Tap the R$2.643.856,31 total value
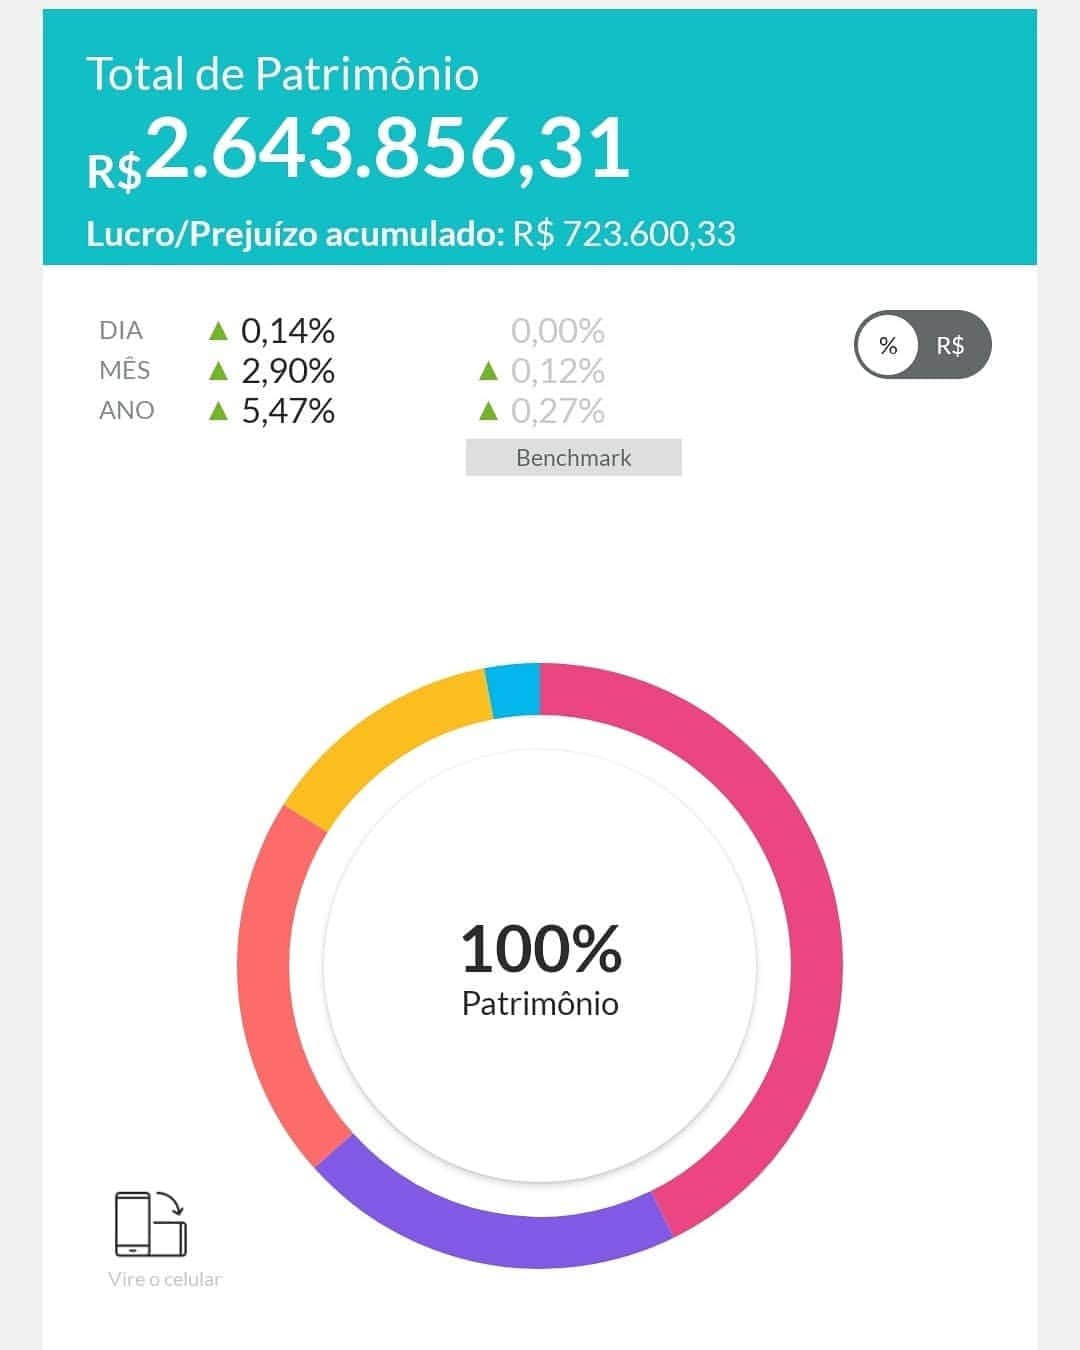 coord(358,150)
